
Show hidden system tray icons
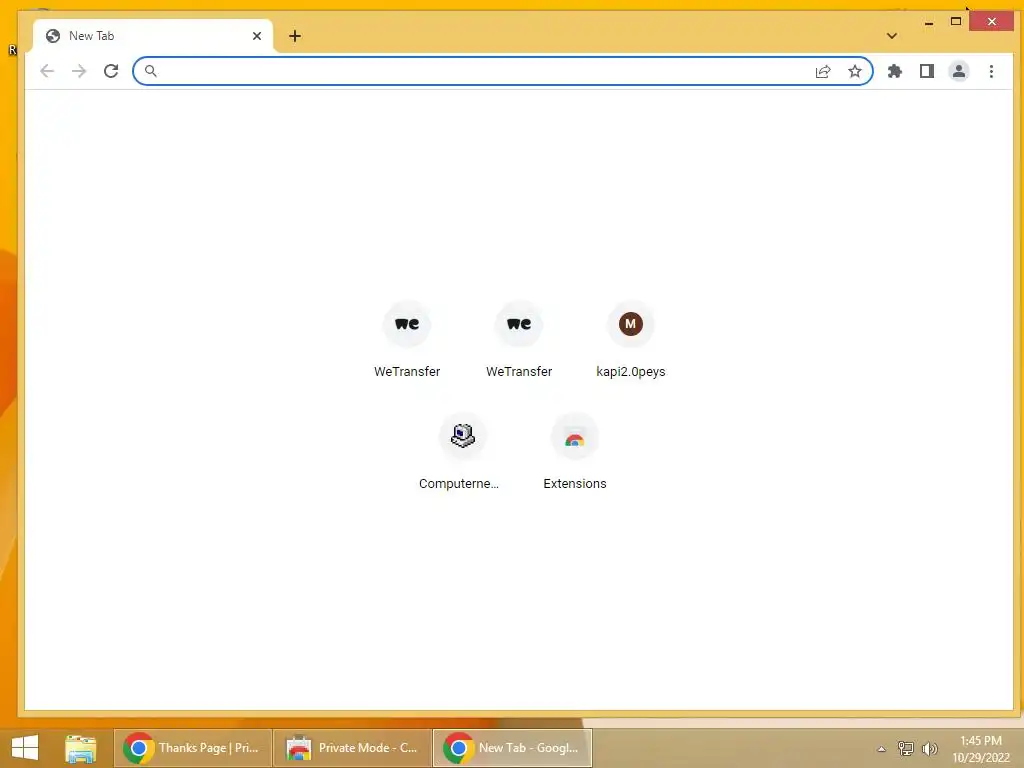[x=882, y=749]
